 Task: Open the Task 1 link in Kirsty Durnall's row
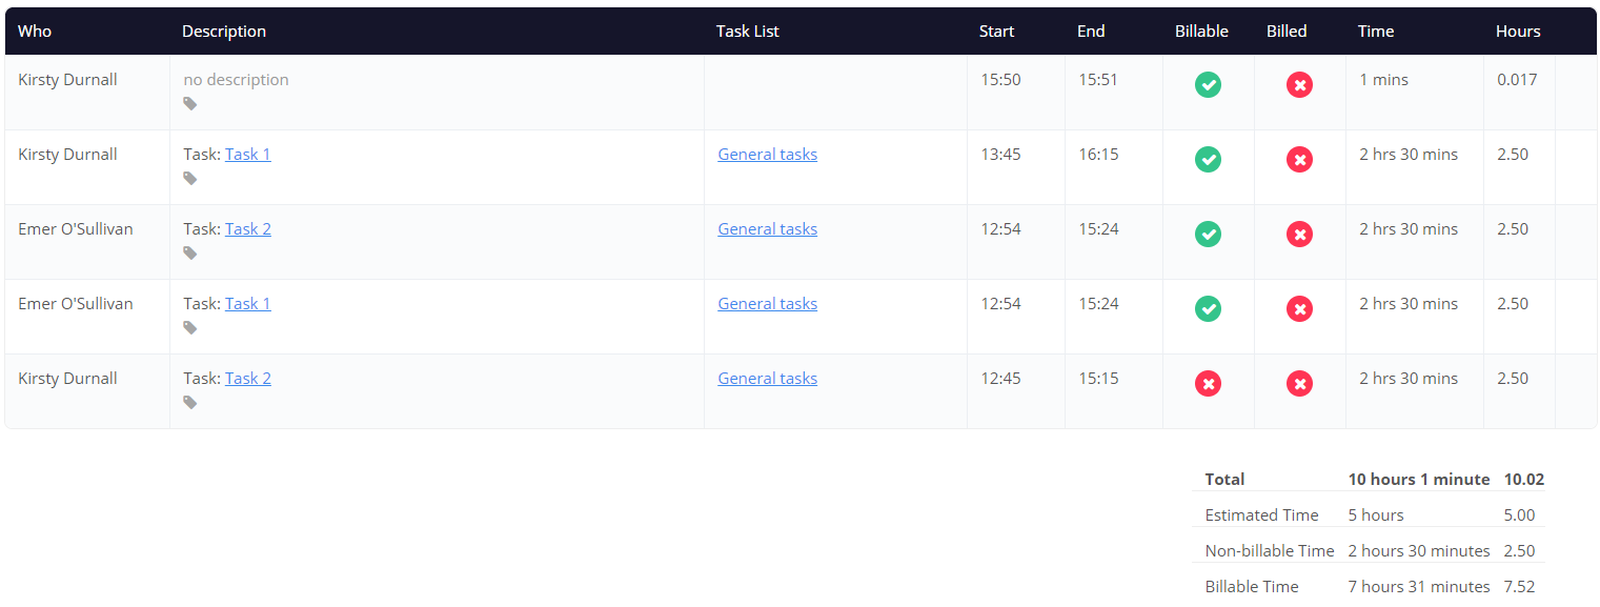(x=248, y=154)
